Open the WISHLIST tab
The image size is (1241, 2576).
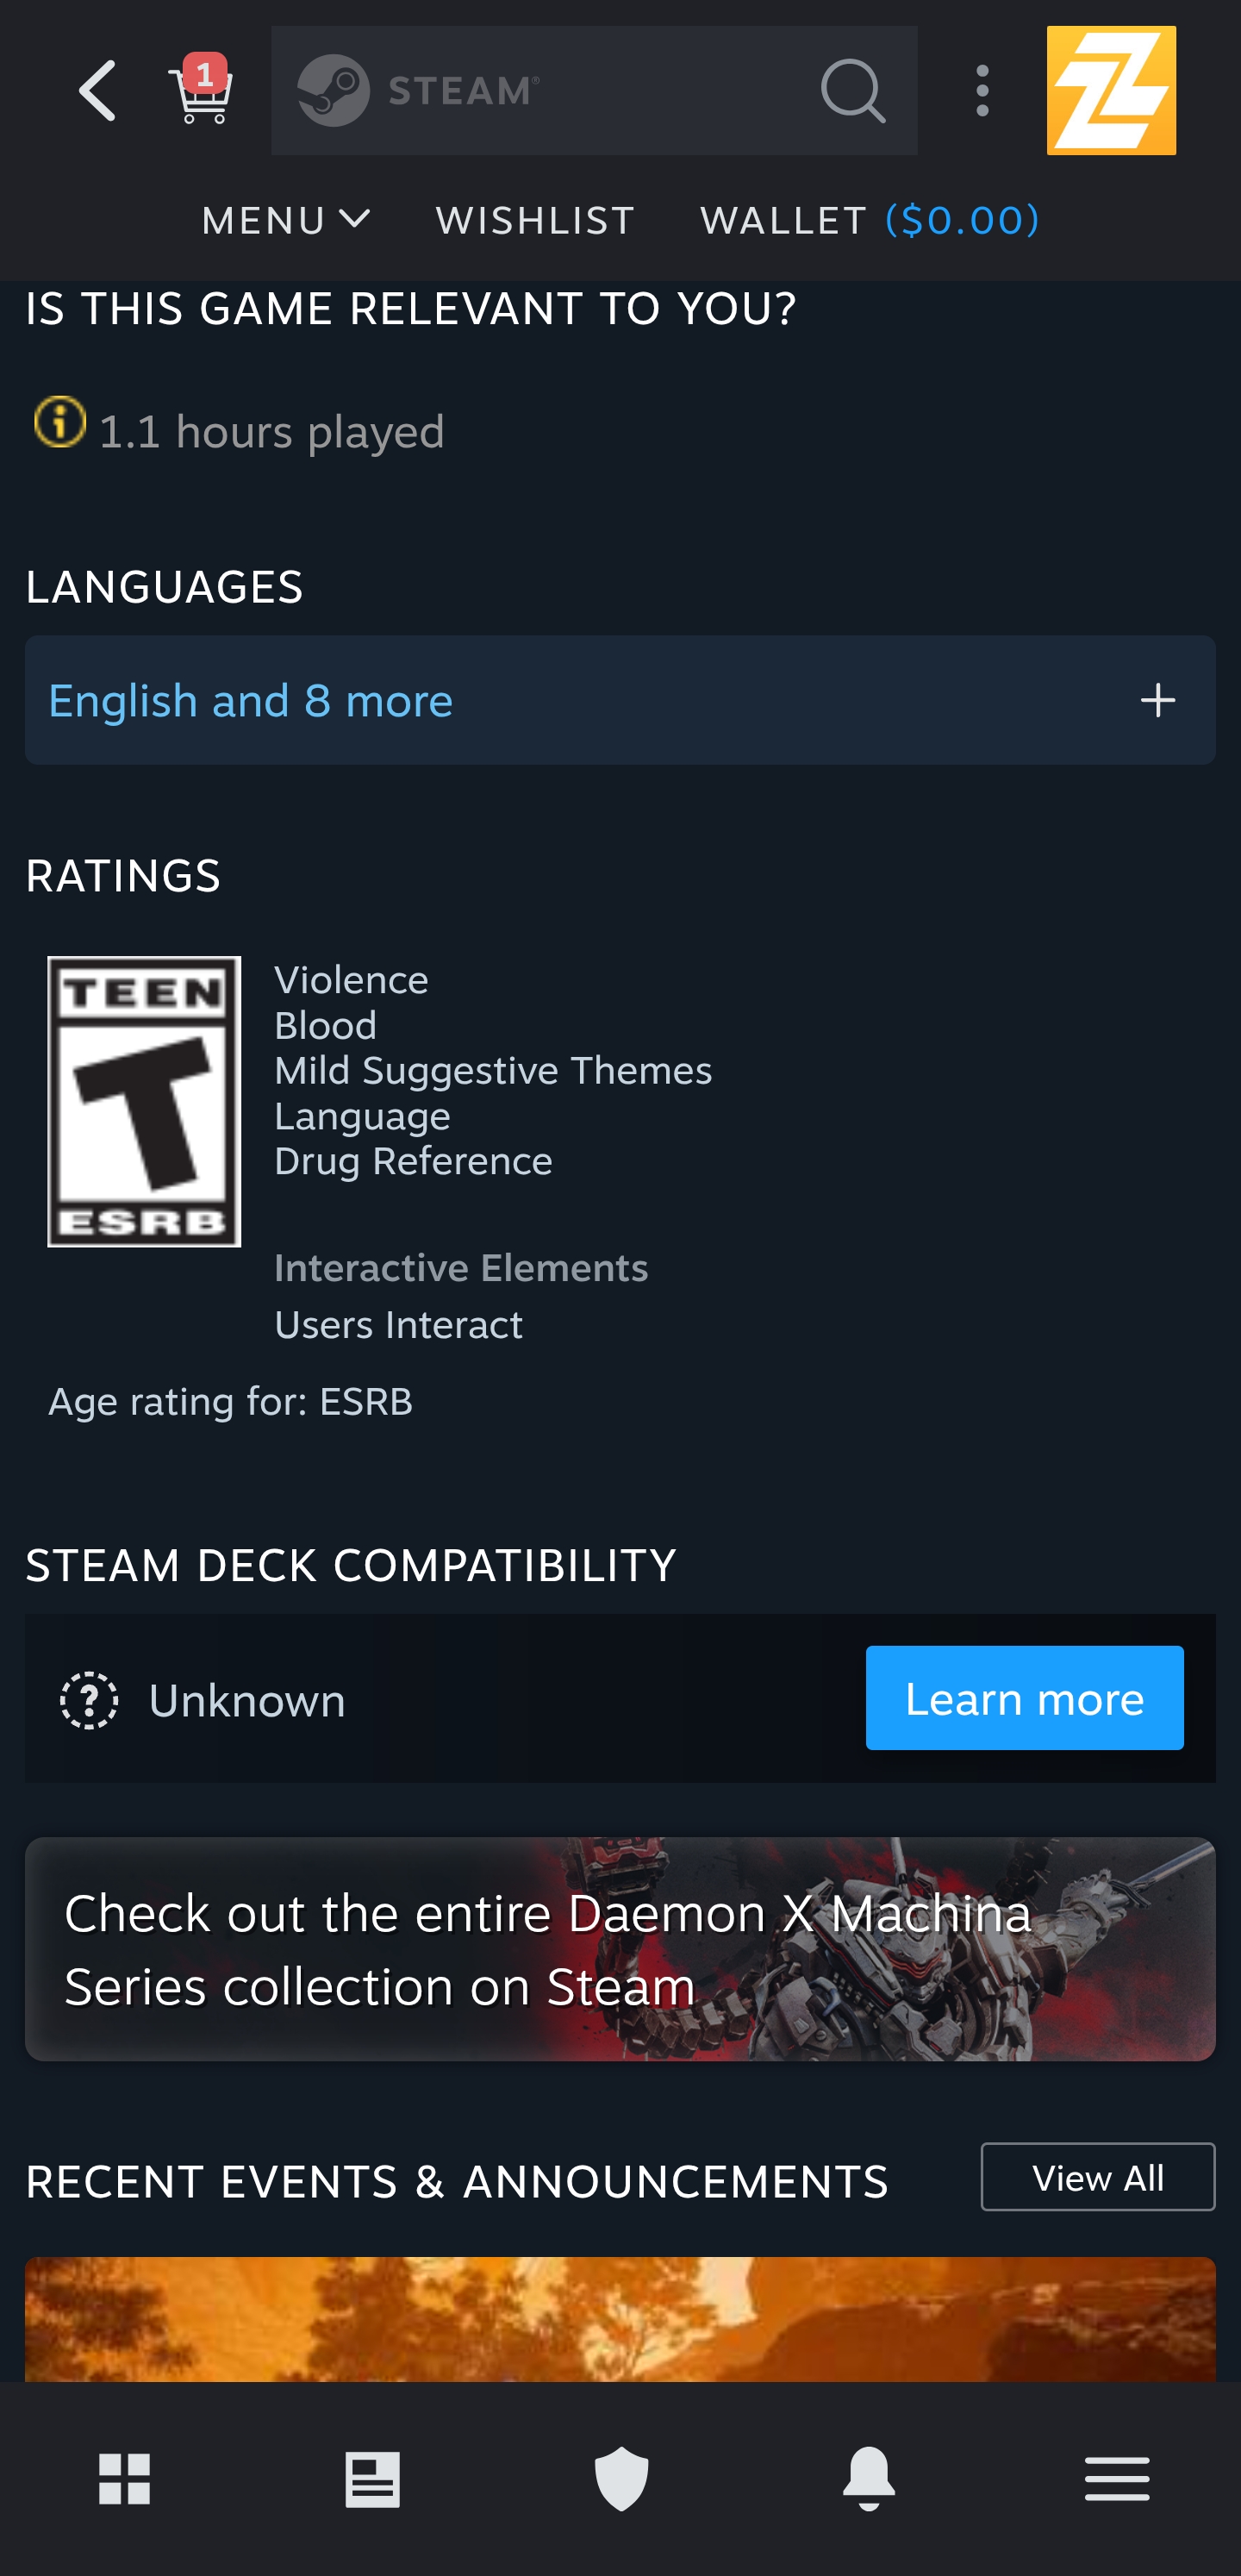pos(535,220)
